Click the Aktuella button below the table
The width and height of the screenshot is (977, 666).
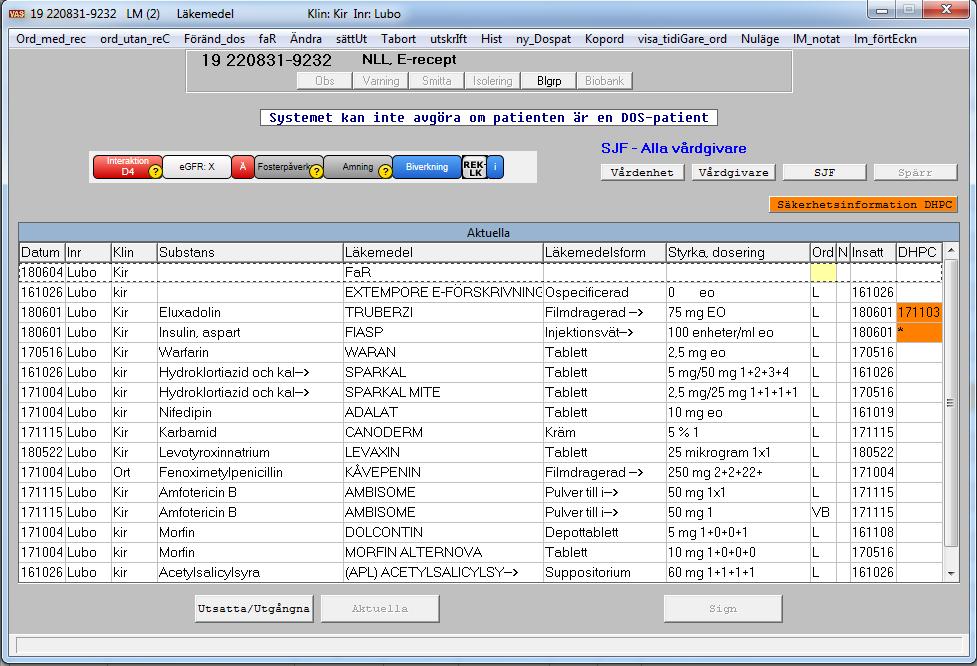click(380, 609)
